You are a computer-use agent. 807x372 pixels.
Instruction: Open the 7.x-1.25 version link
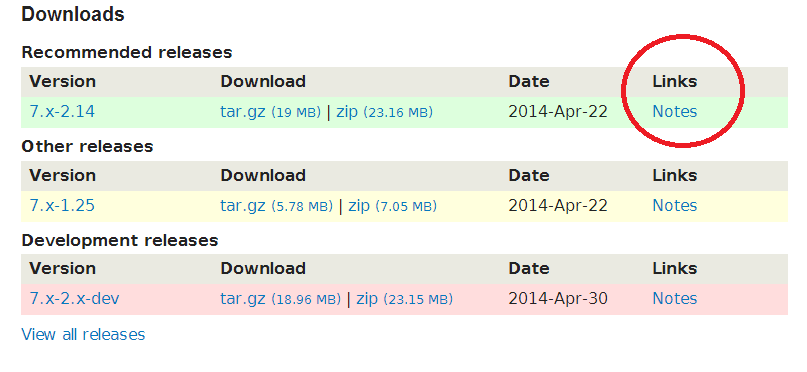click(x=62, y=205)
